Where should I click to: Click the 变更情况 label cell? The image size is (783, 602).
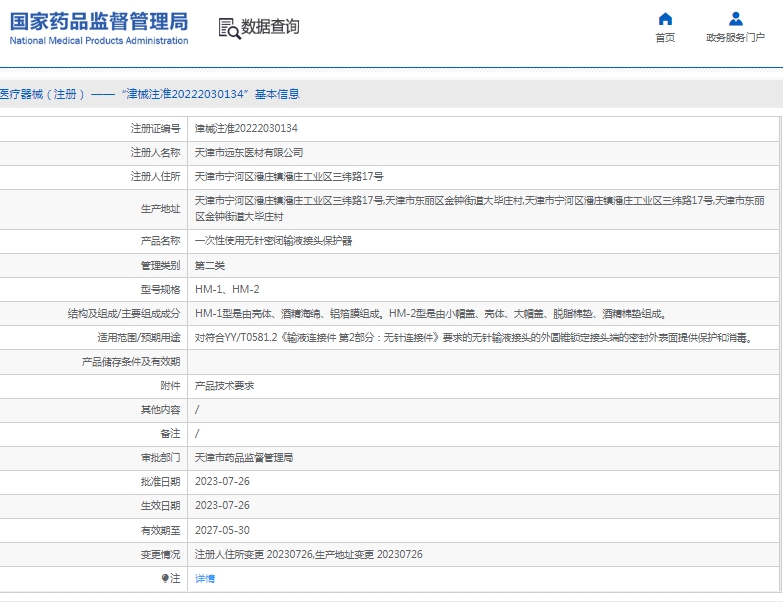pos(160,555)
